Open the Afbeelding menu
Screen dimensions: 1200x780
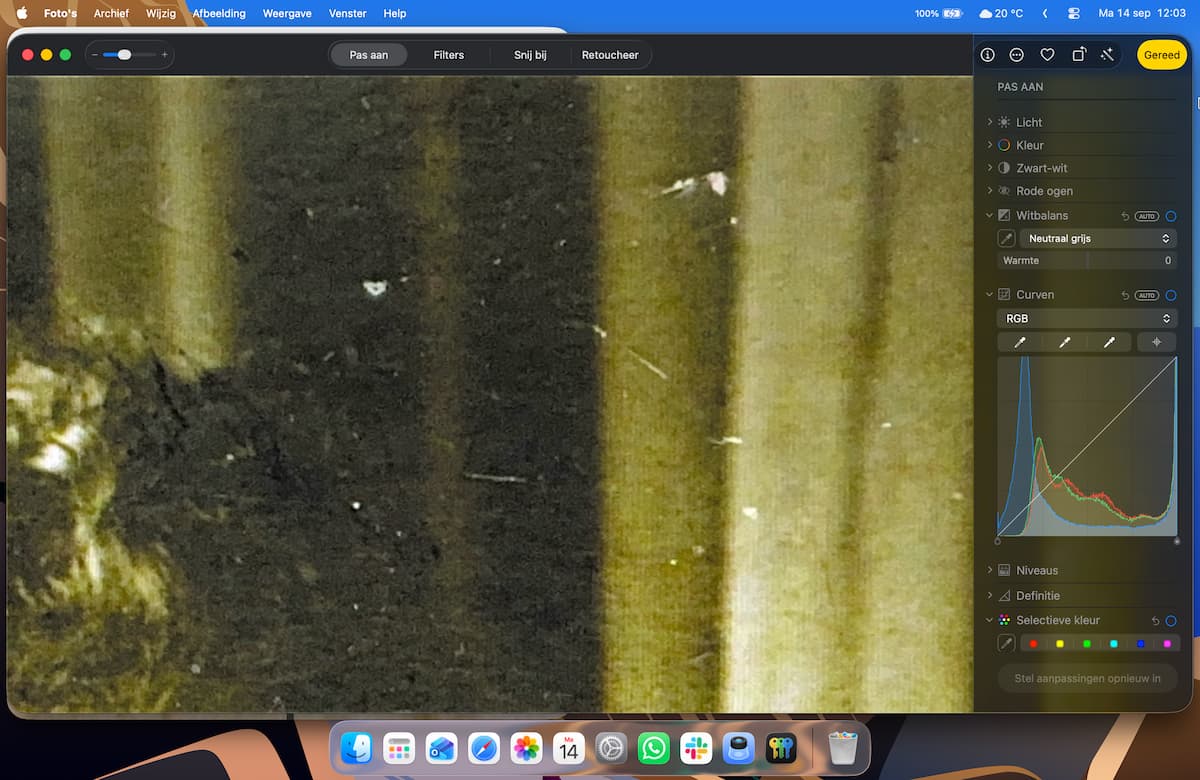219,13
